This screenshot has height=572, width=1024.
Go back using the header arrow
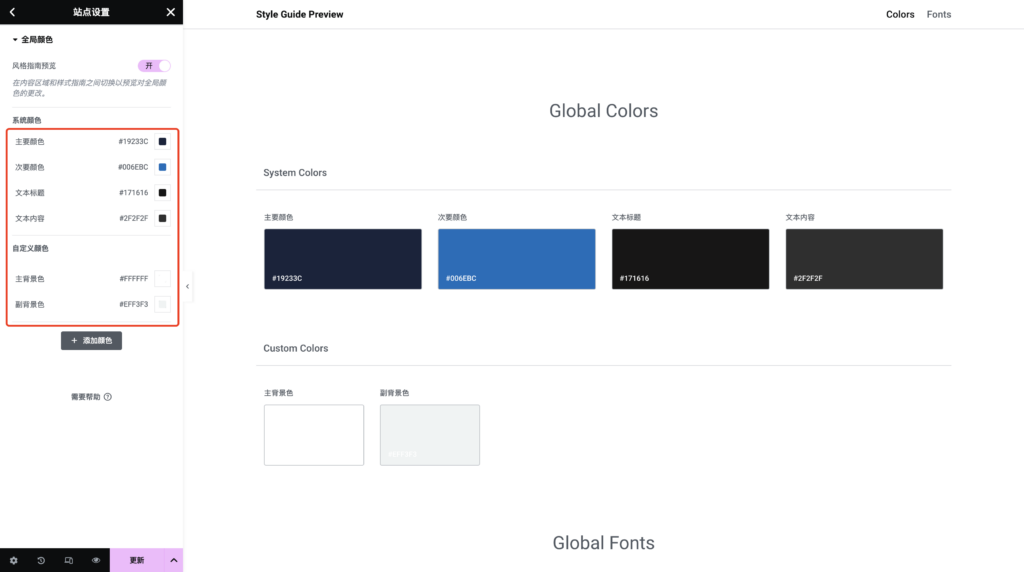12,12
